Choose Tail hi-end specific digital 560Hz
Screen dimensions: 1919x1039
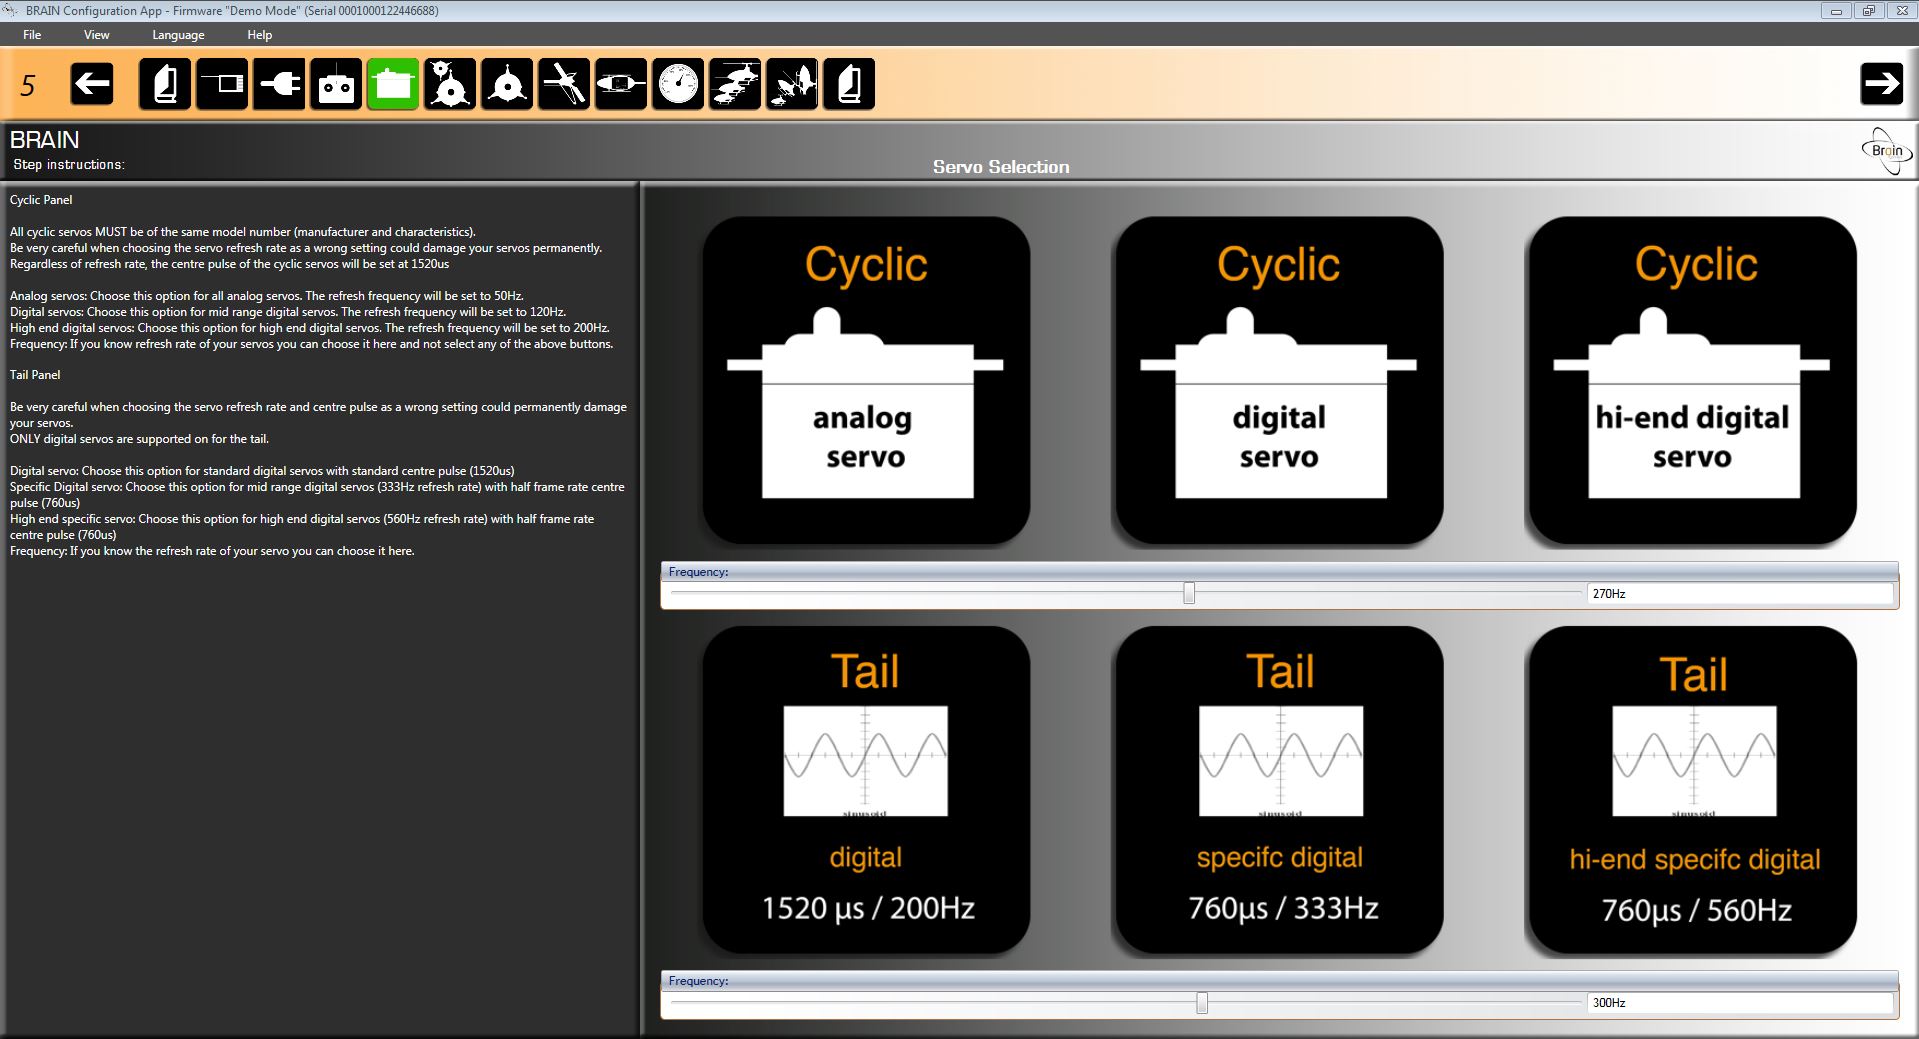[1692, 790]
